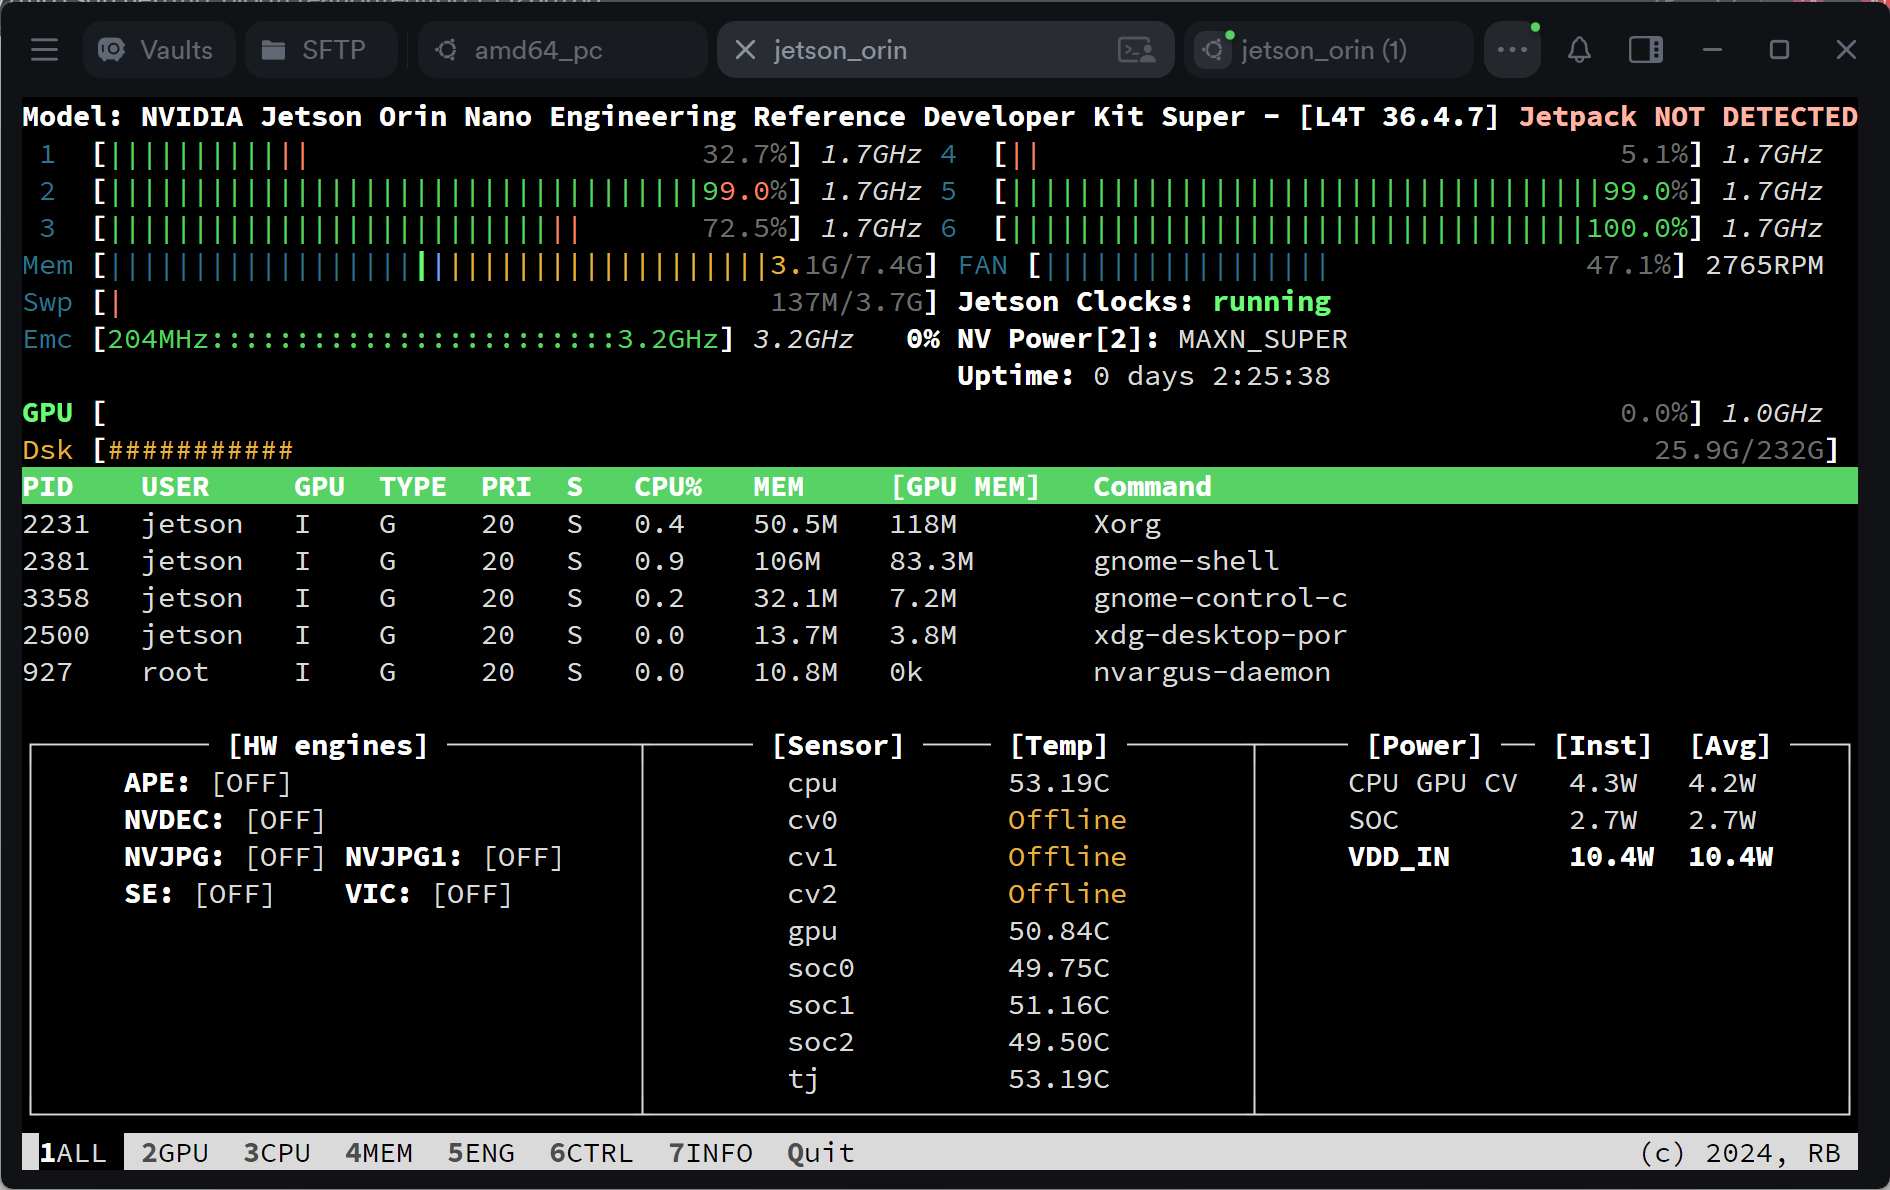Click the 2765RPM fan value

tap(1764, 266)
